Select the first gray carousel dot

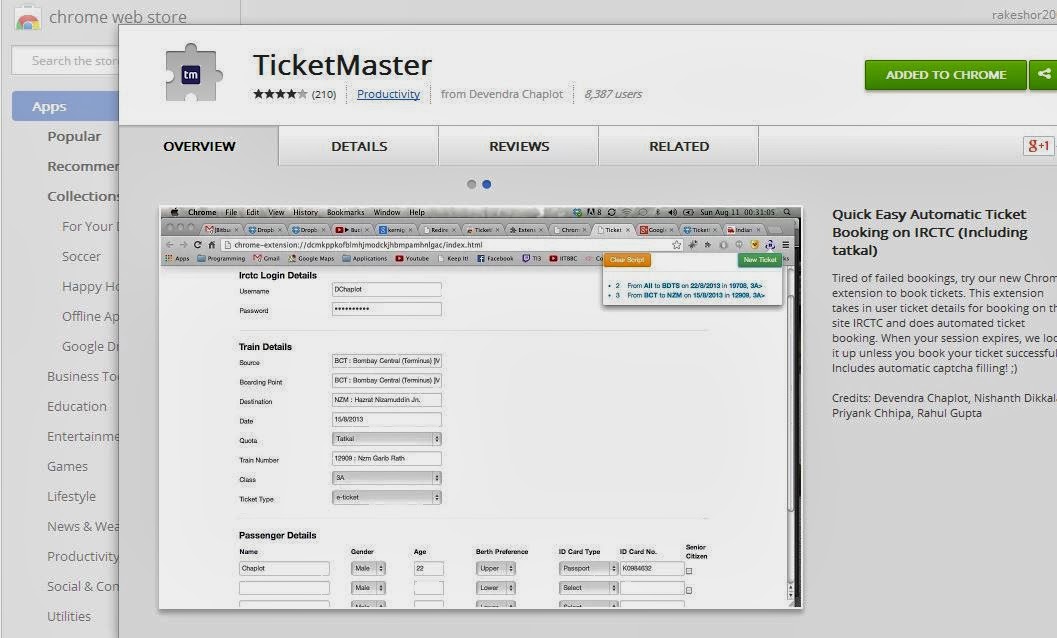[471, 184]
